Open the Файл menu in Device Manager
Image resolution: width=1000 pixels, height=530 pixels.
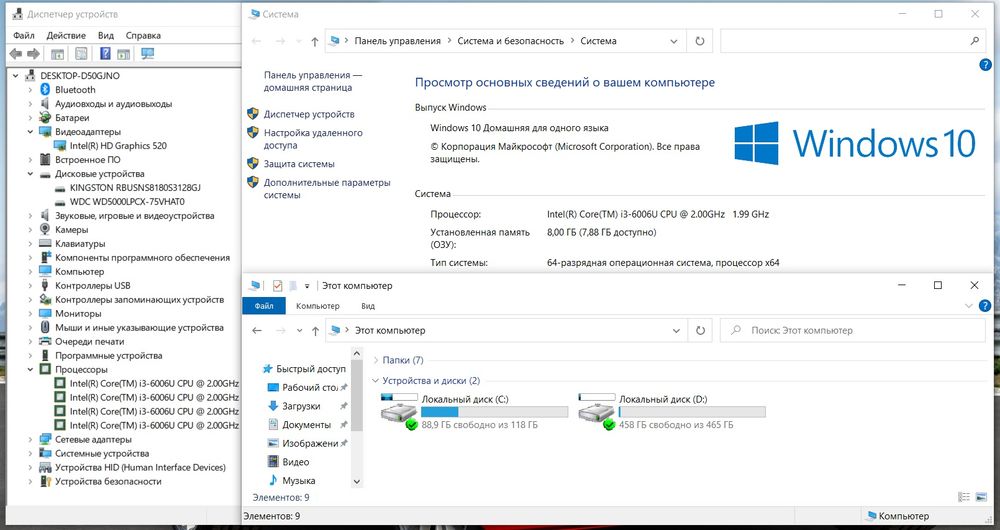pos(24,36)
